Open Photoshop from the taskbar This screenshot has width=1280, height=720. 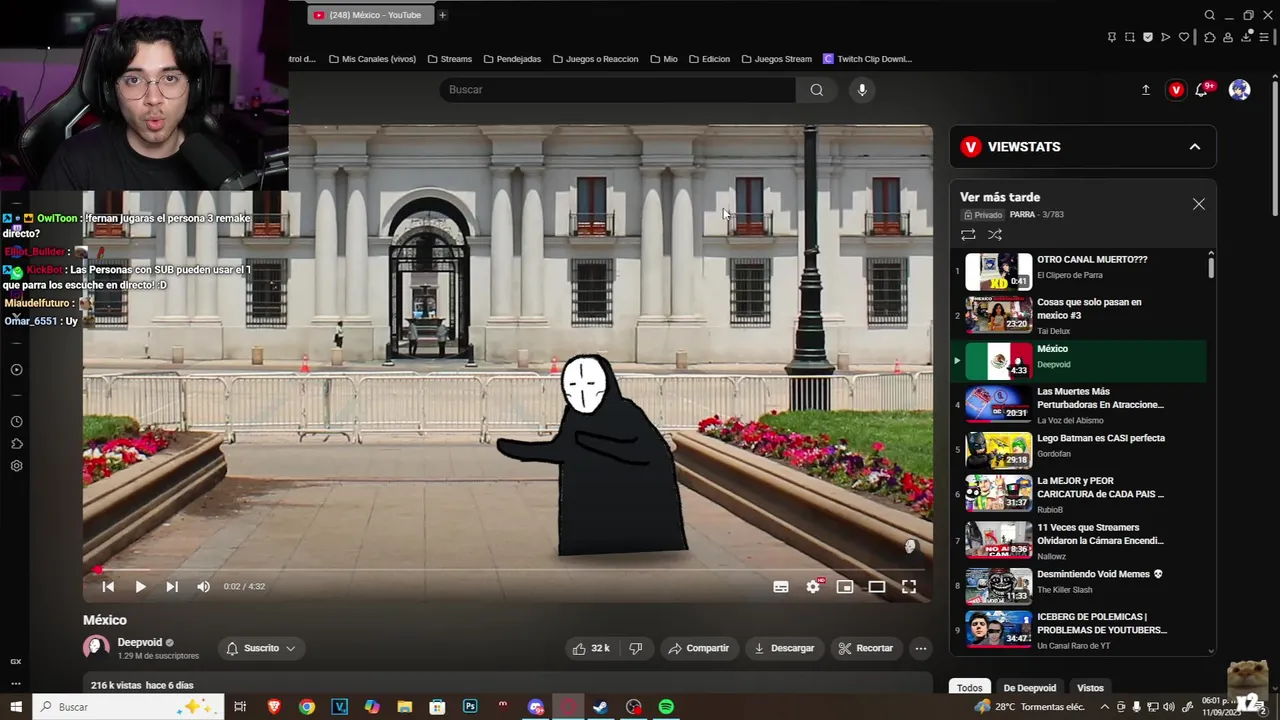point(470,707)
